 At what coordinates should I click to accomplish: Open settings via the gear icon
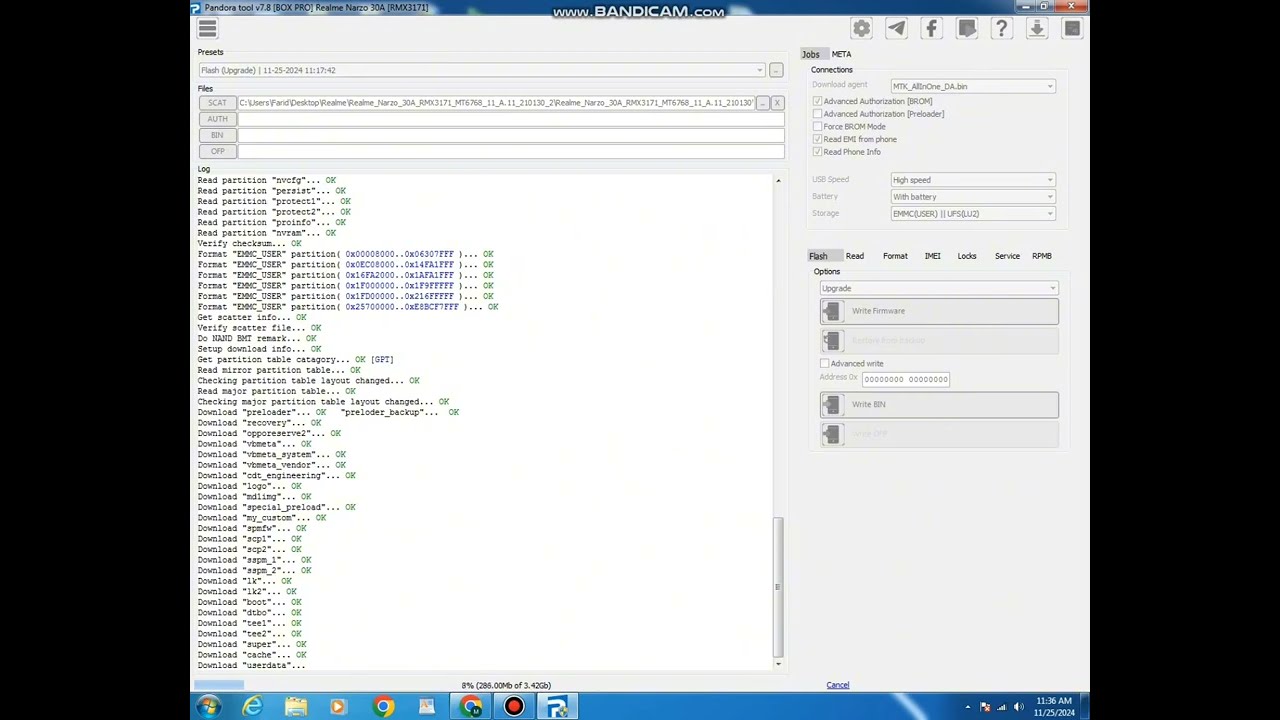point(862,29)
